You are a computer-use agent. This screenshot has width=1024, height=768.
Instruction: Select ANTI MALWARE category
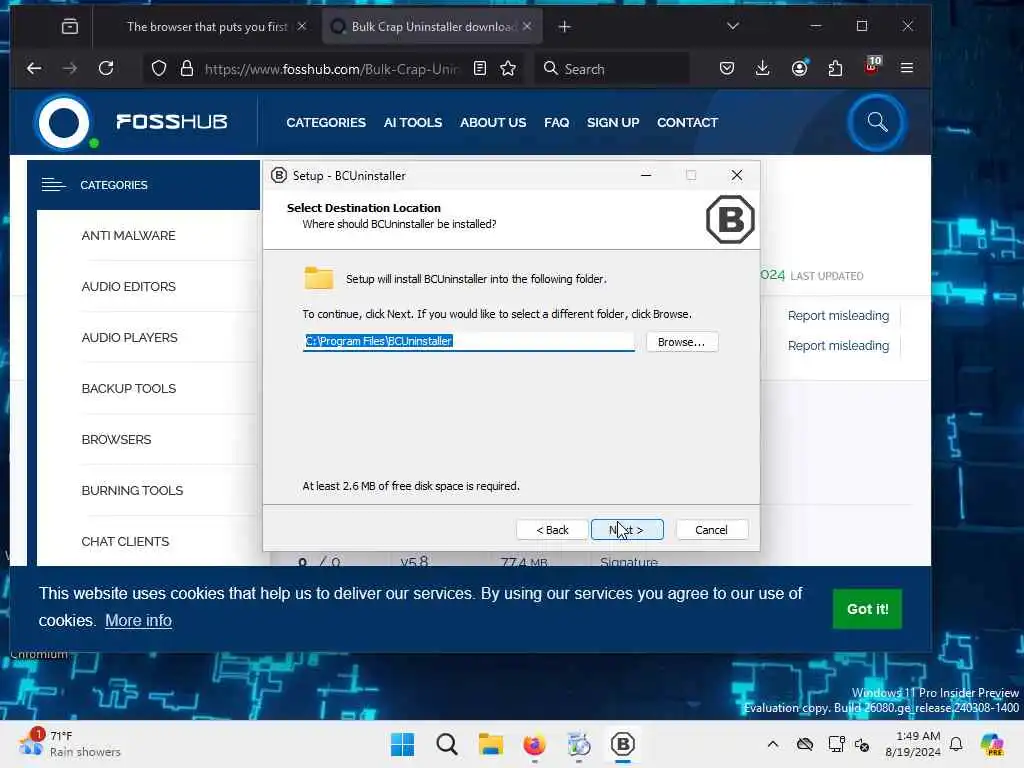[129, 236]
